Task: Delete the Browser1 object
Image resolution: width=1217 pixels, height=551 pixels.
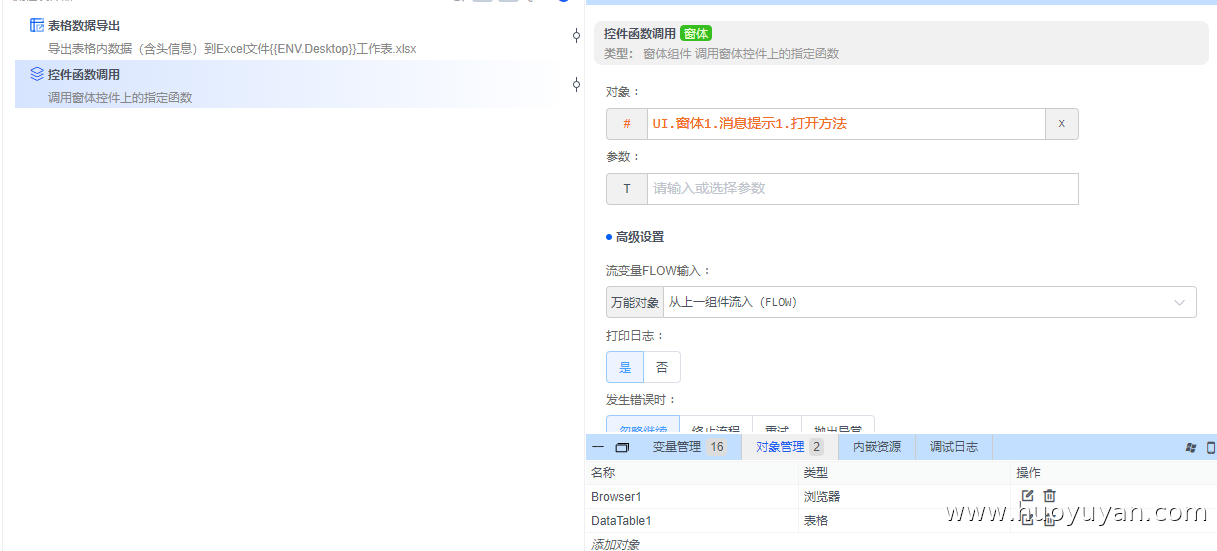Action: [1049, 496]
